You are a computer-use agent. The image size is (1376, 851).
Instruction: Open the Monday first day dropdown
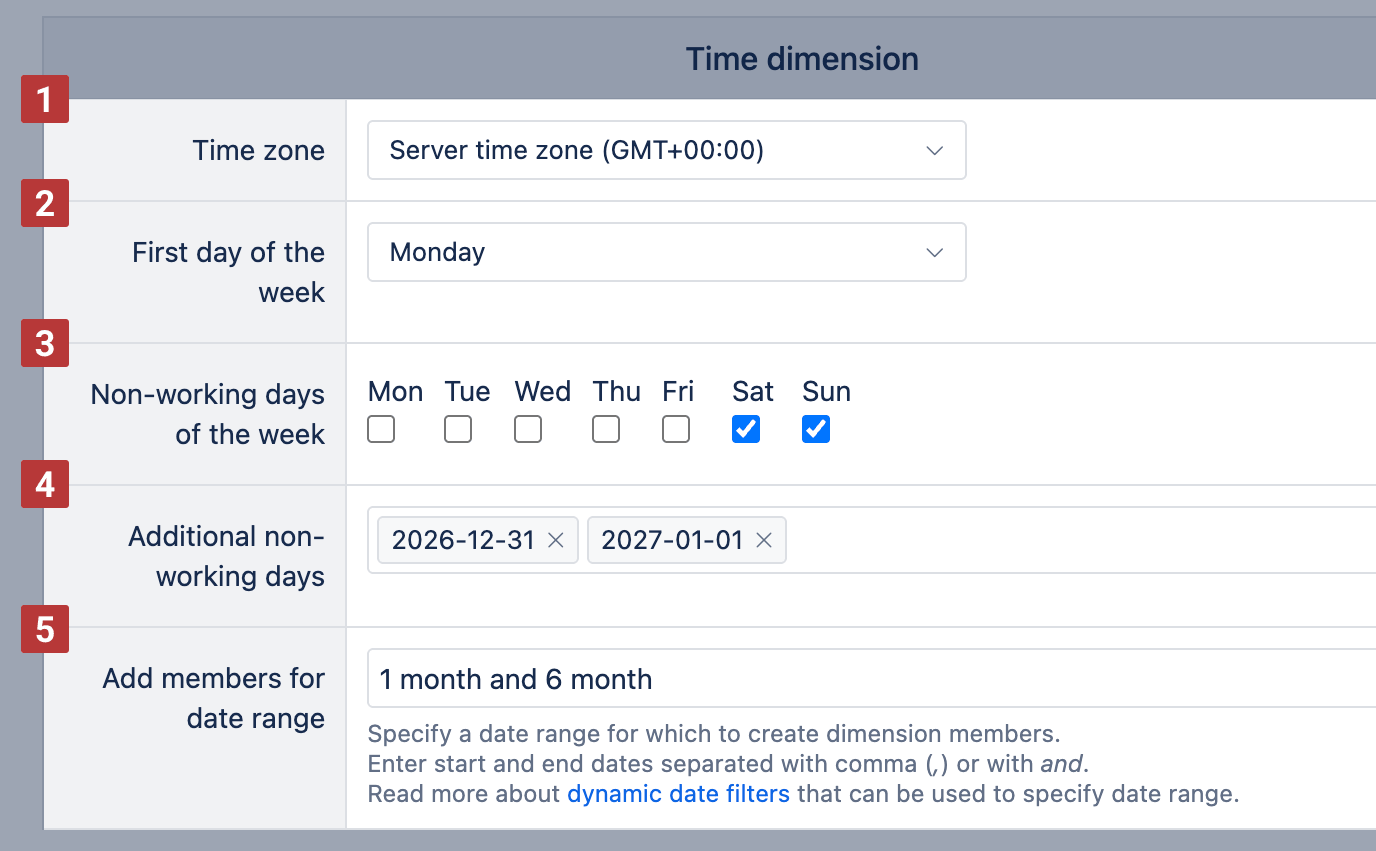click(666, 253)
